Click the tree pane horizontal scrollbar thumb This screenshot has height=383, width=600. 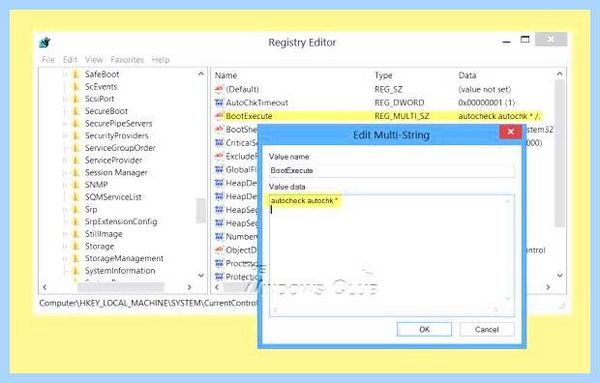pos(121,287)
